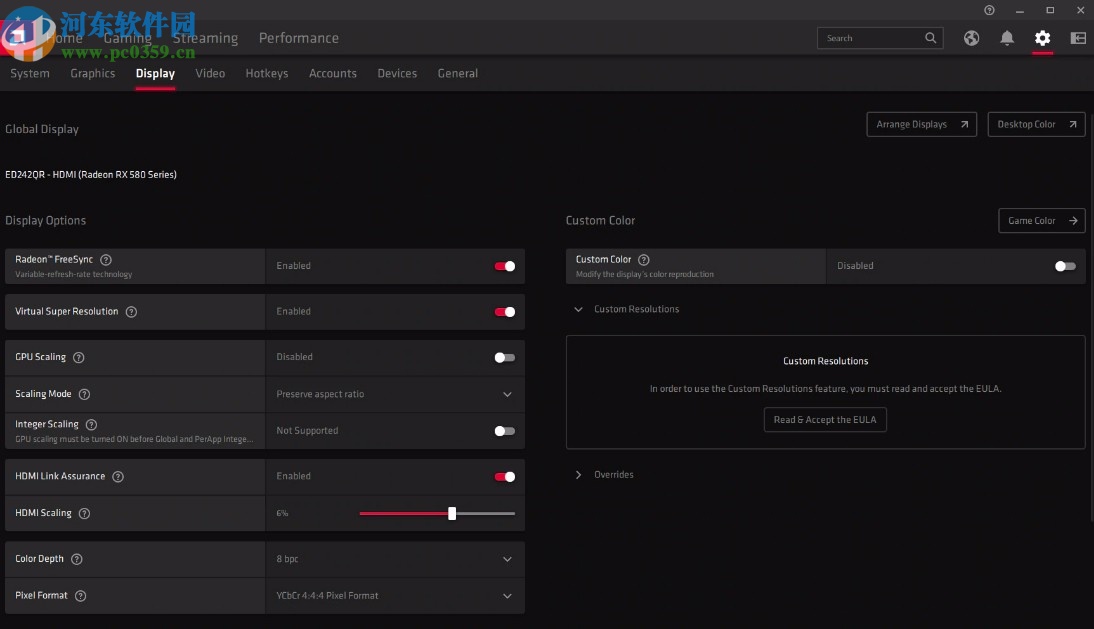This screenshot has height=629, width=1094.
Task: Turn on Custom Color
Action: 1064,266
